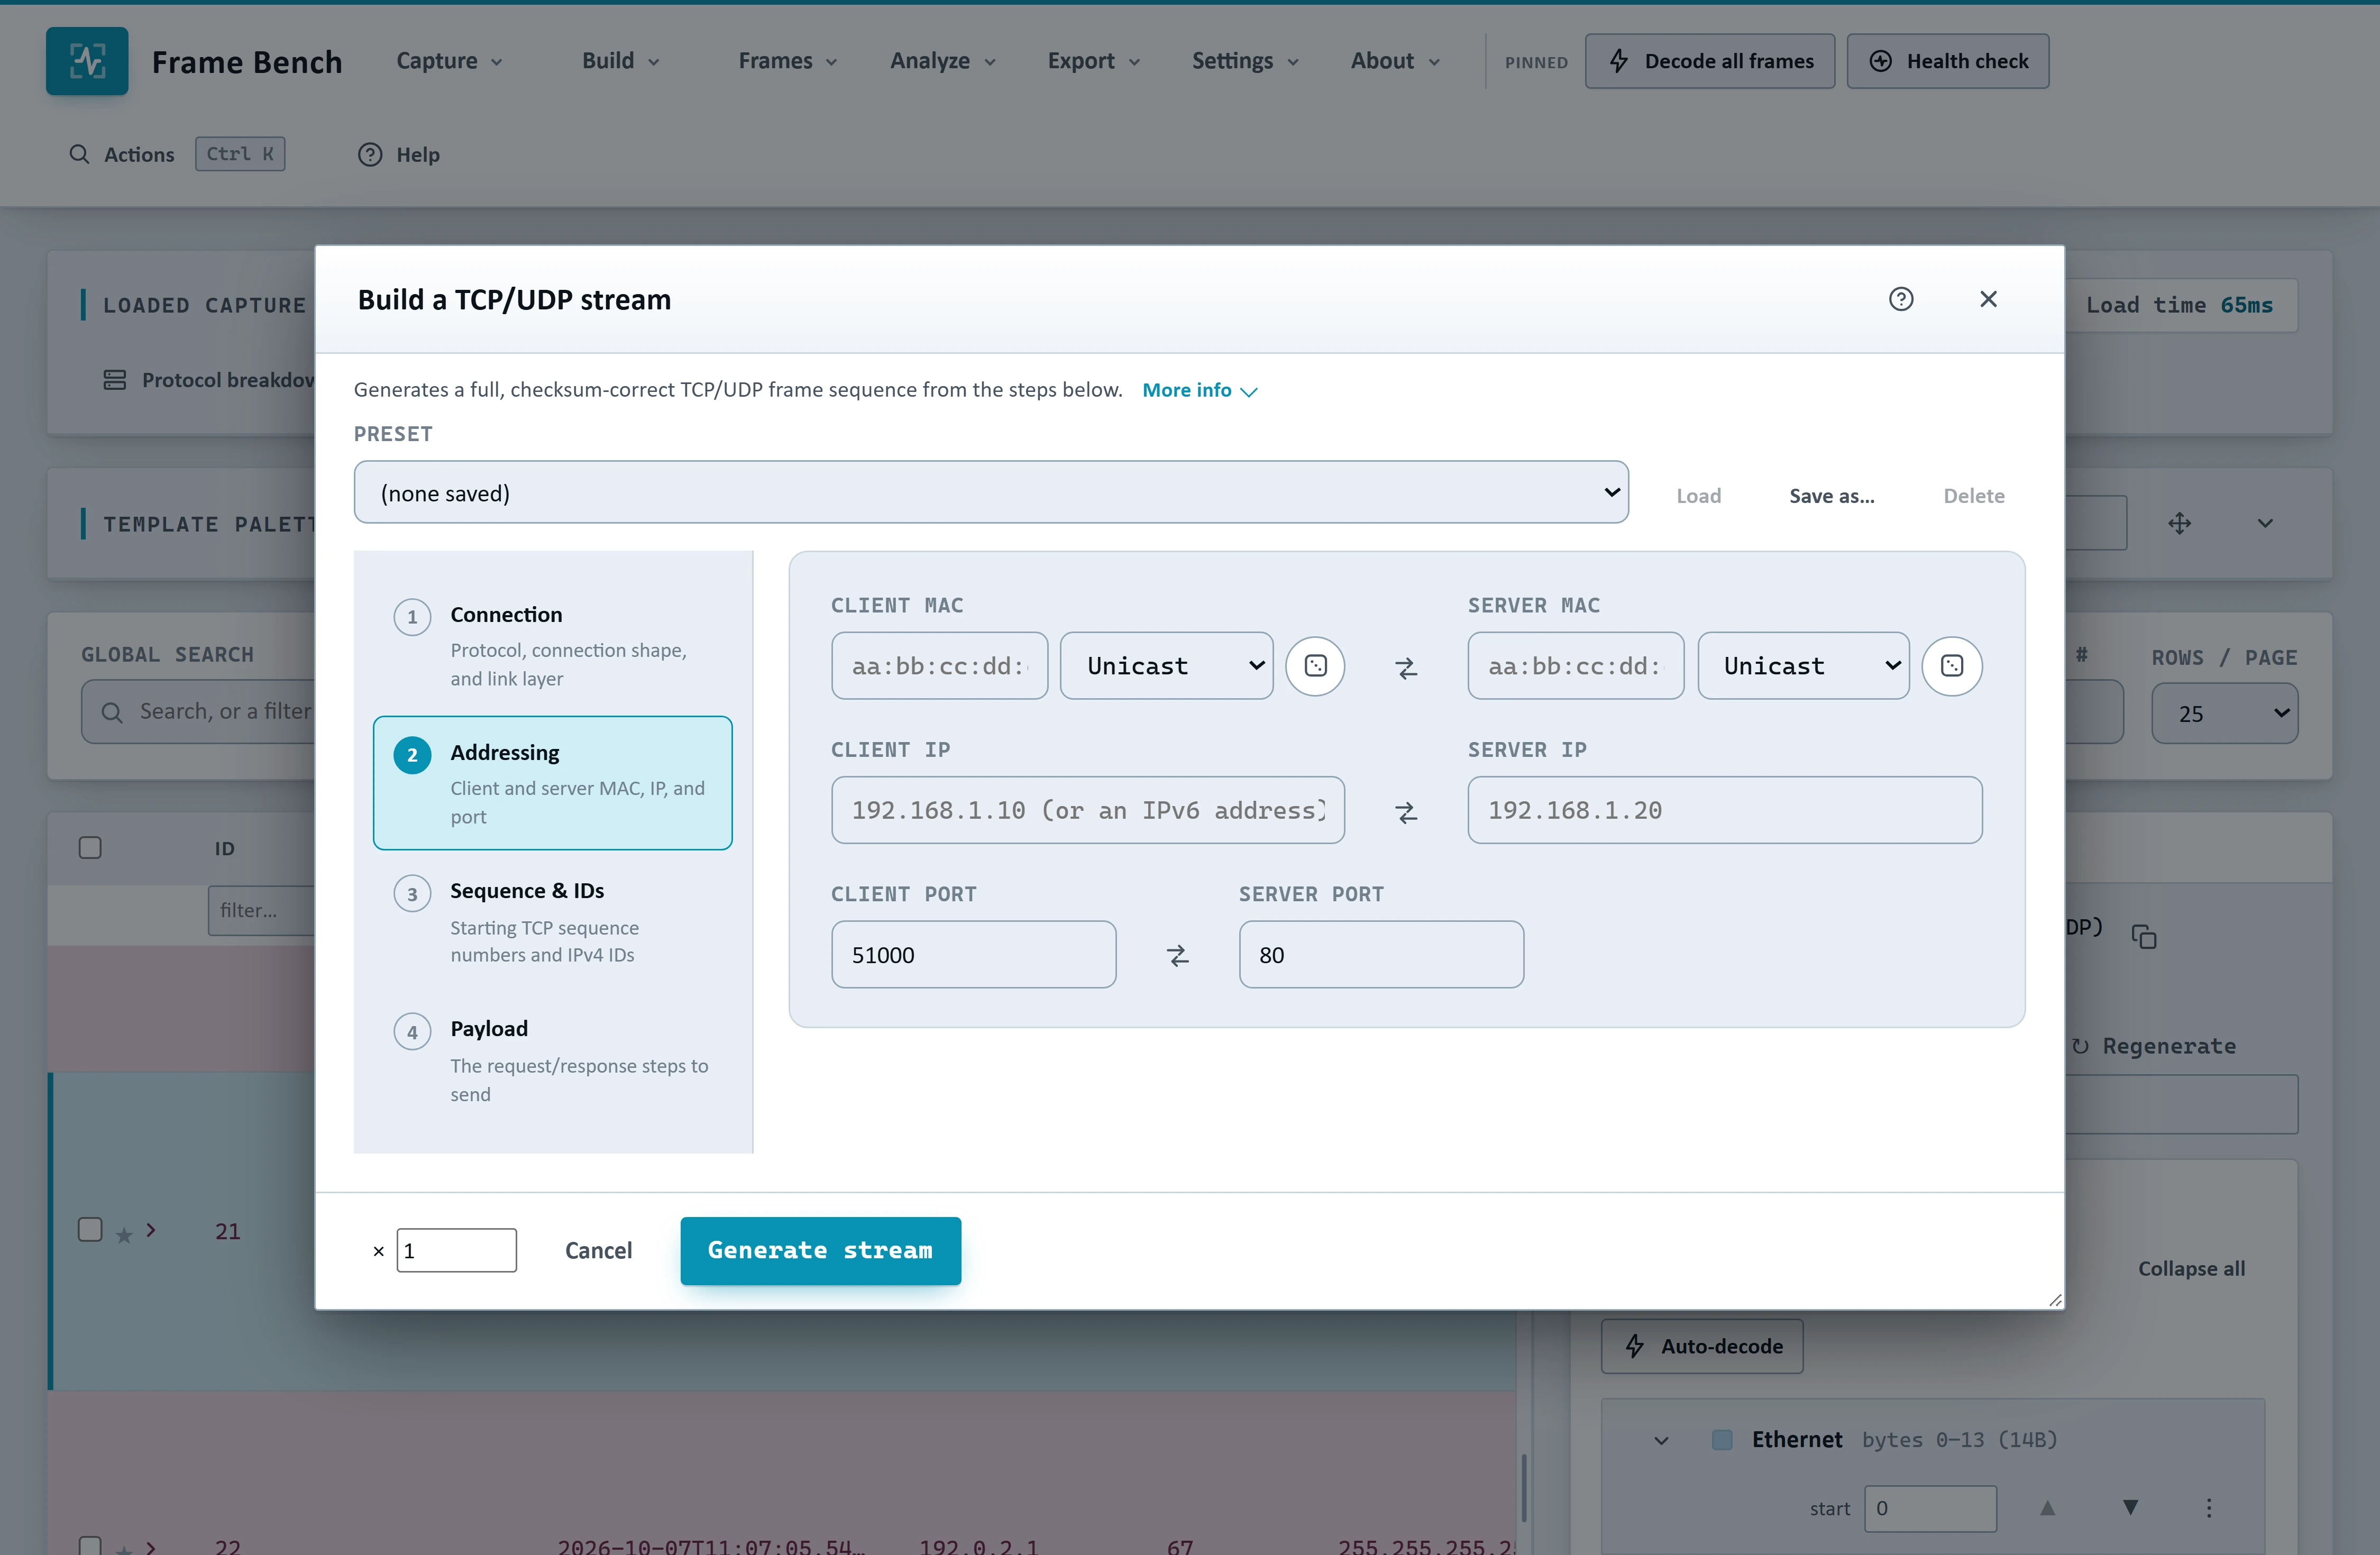Open the client MAC Unicast dropdown
Image resolution: width=2380 pixels, height=1555 pixels.
(x=1166, y=666)
